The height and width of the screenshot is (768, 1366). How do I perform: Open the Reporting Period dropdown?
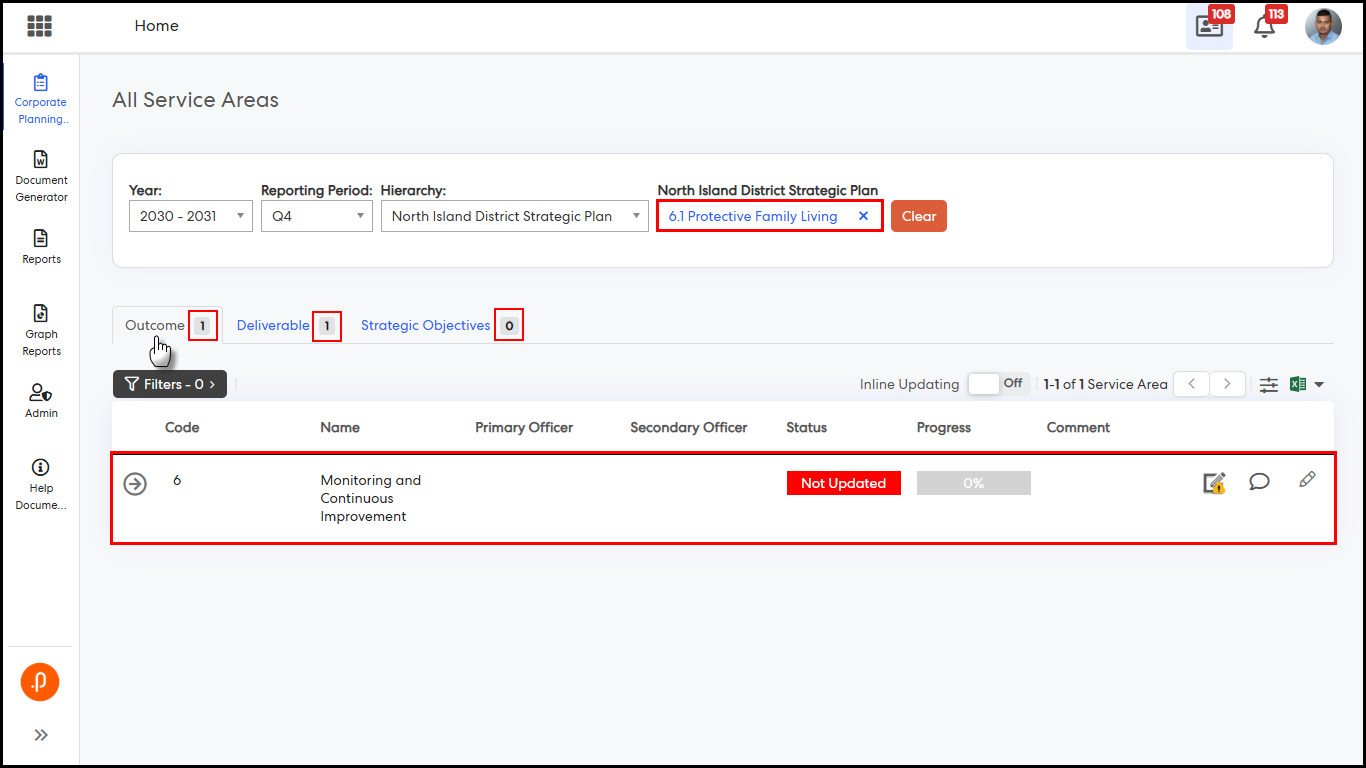tap(316, 216)
